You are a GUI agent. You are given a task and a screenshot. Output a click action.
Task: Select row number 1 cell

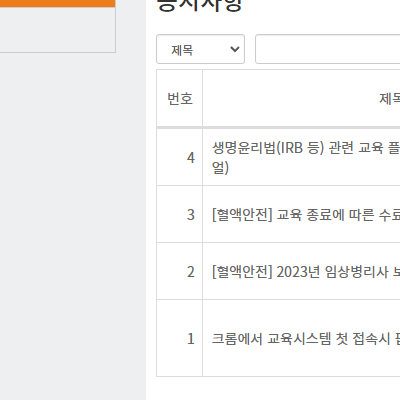tap(180, 339)
